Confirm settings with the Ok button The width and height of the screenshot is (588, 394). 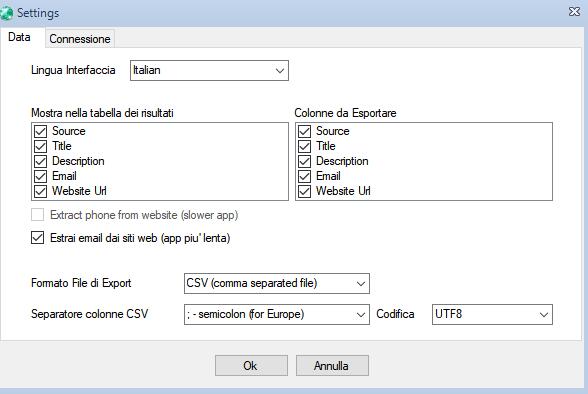point(251,366)
